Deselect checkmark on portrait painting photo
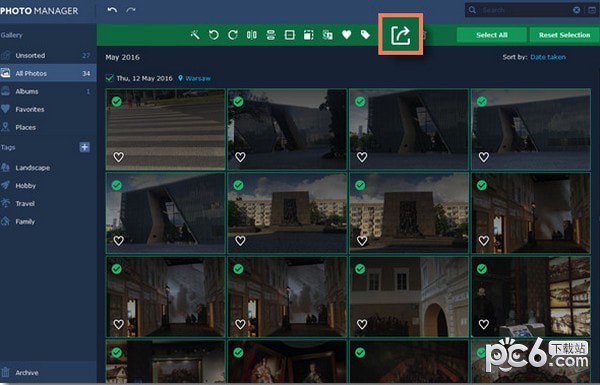 click(x=238, y=352)
